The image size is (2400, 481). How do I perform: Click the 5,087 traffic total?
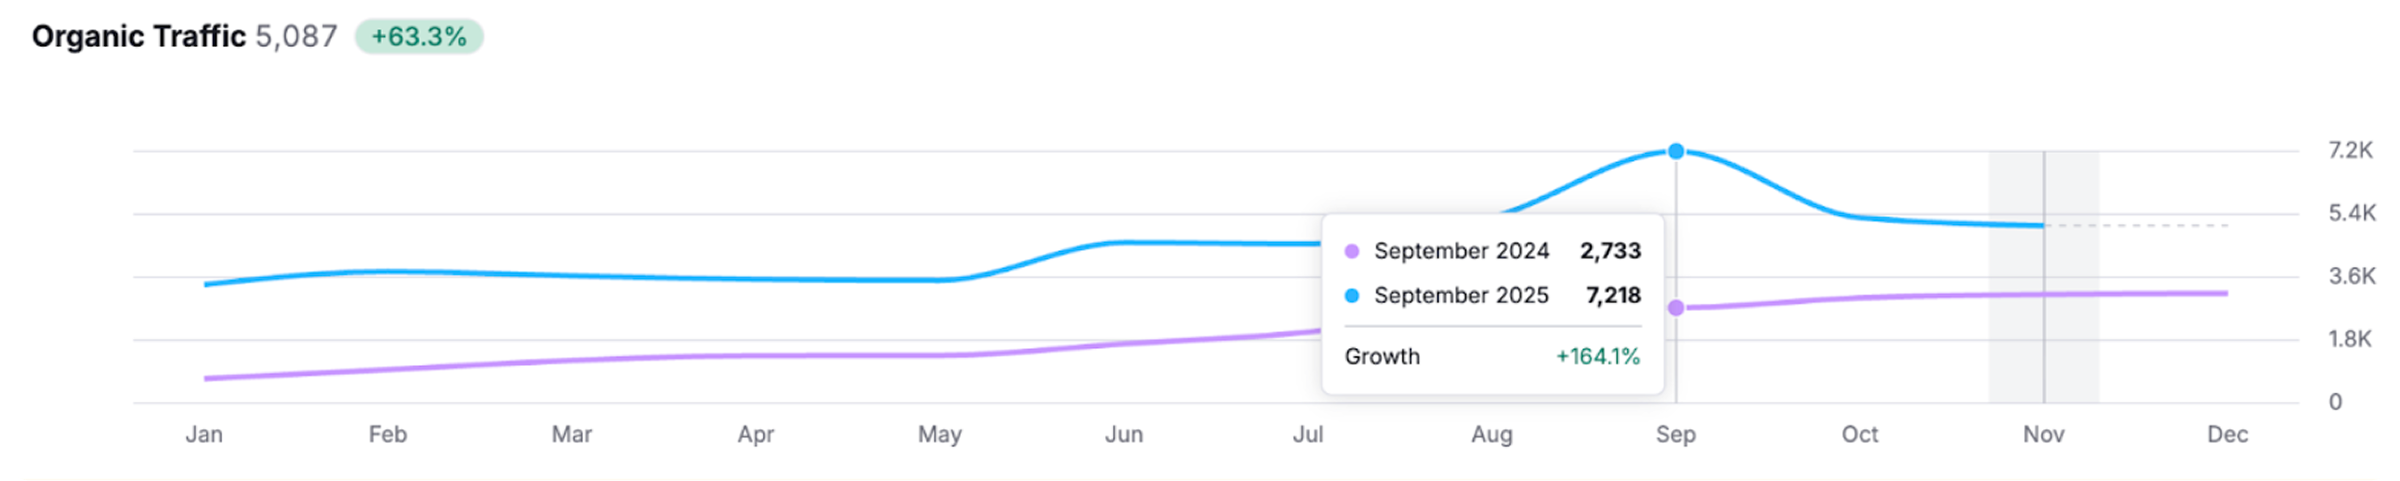[297, 37]
